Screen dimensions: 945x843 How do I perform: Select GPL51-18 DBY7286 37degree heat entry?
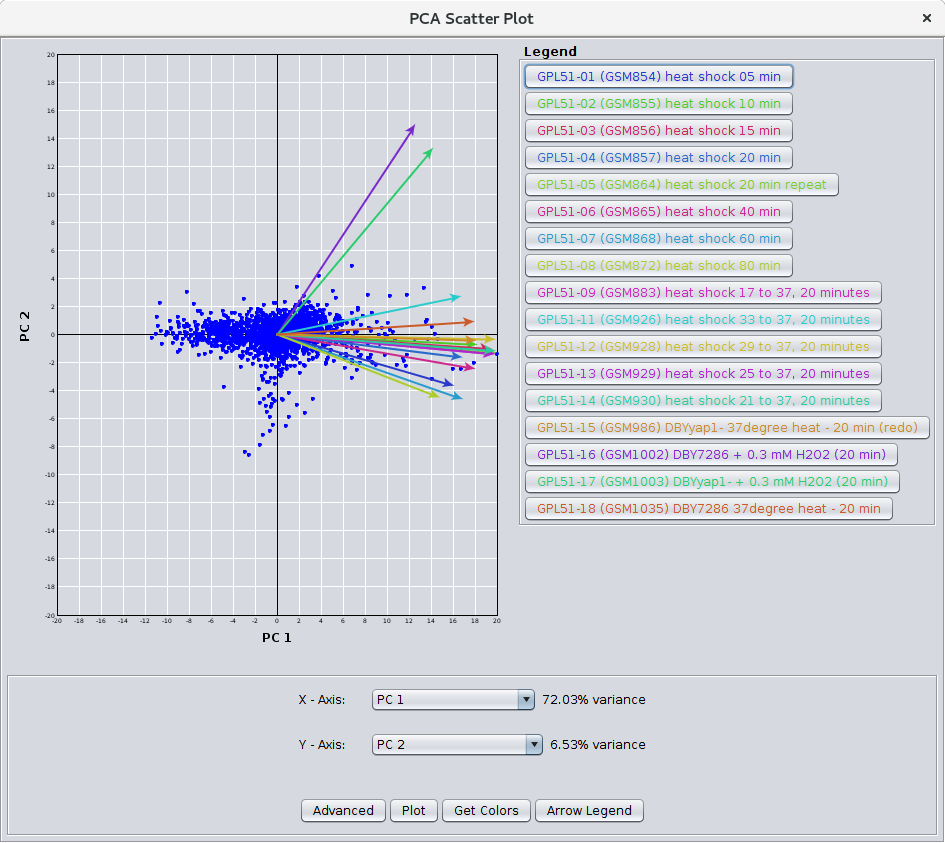point(708,509)
